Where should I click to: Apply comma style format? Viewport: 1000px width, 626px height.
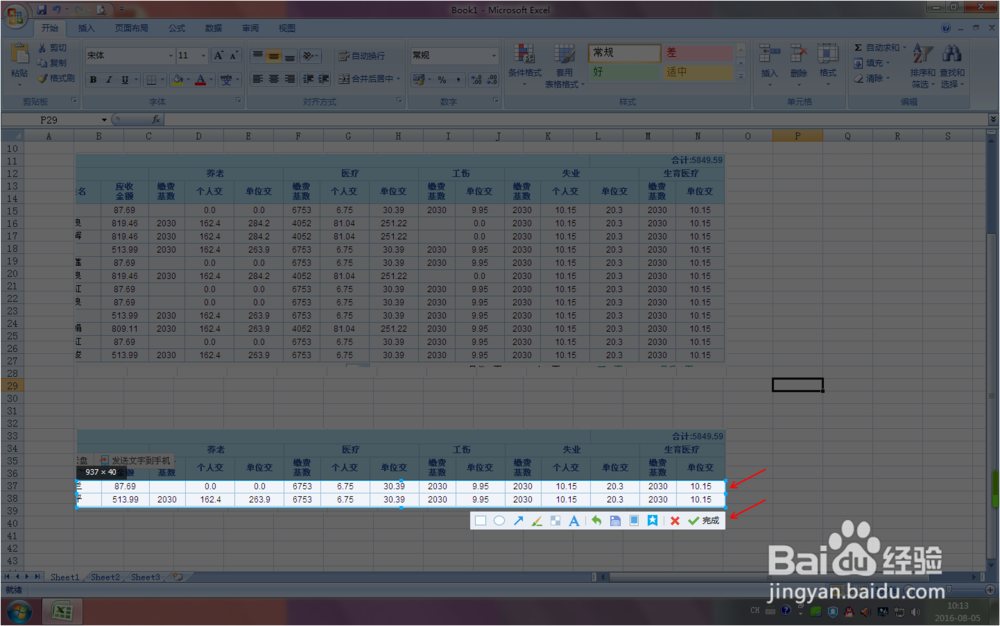[x=458, y=80]
